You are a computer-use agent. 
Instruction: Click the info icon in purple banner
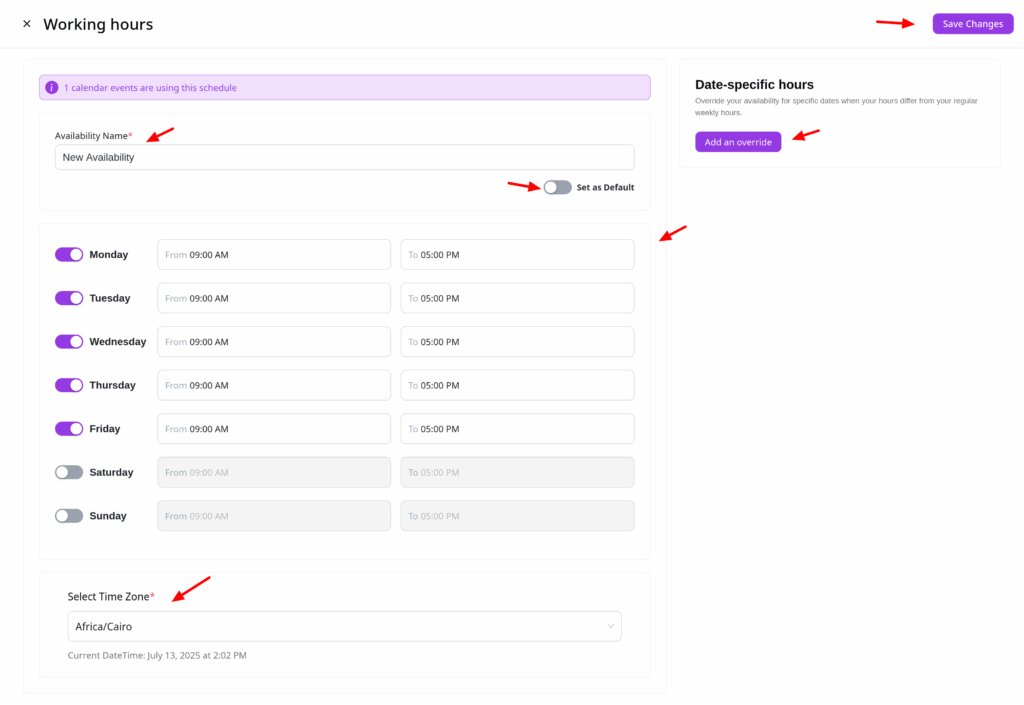pos(52,88)
